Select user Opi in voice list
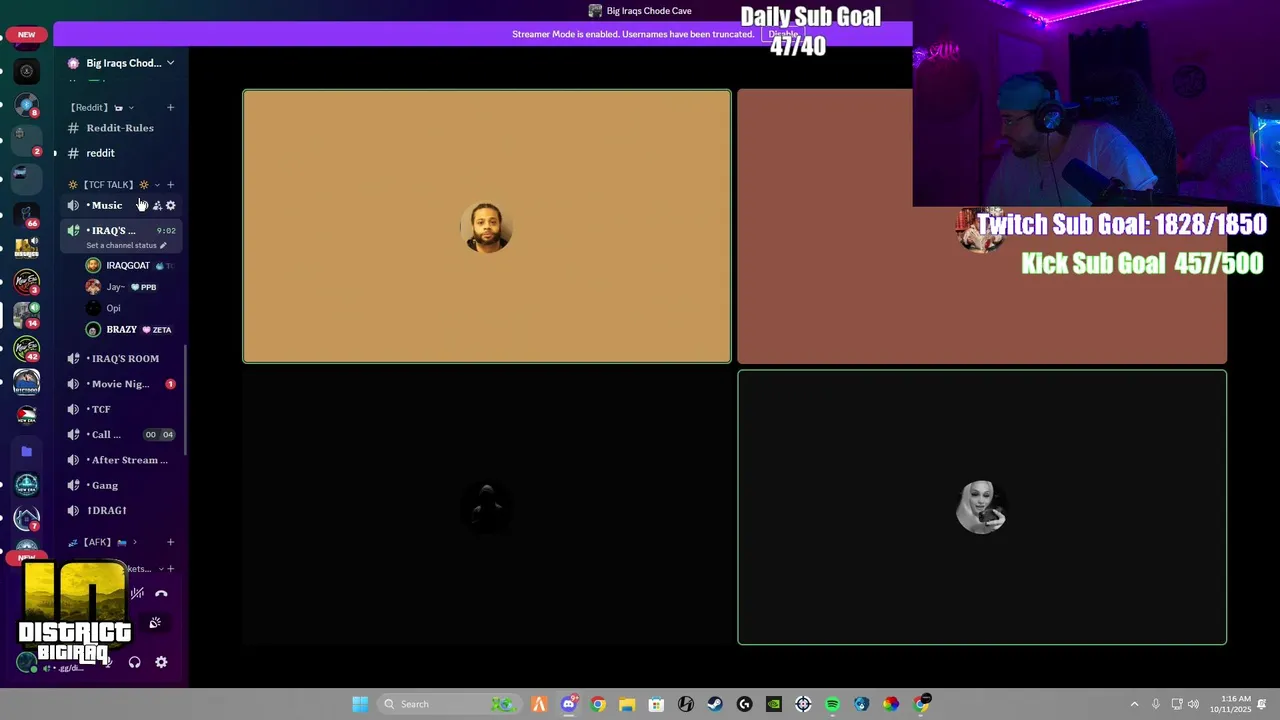This screenshot has height=720, width=1280. click(130, 308)
